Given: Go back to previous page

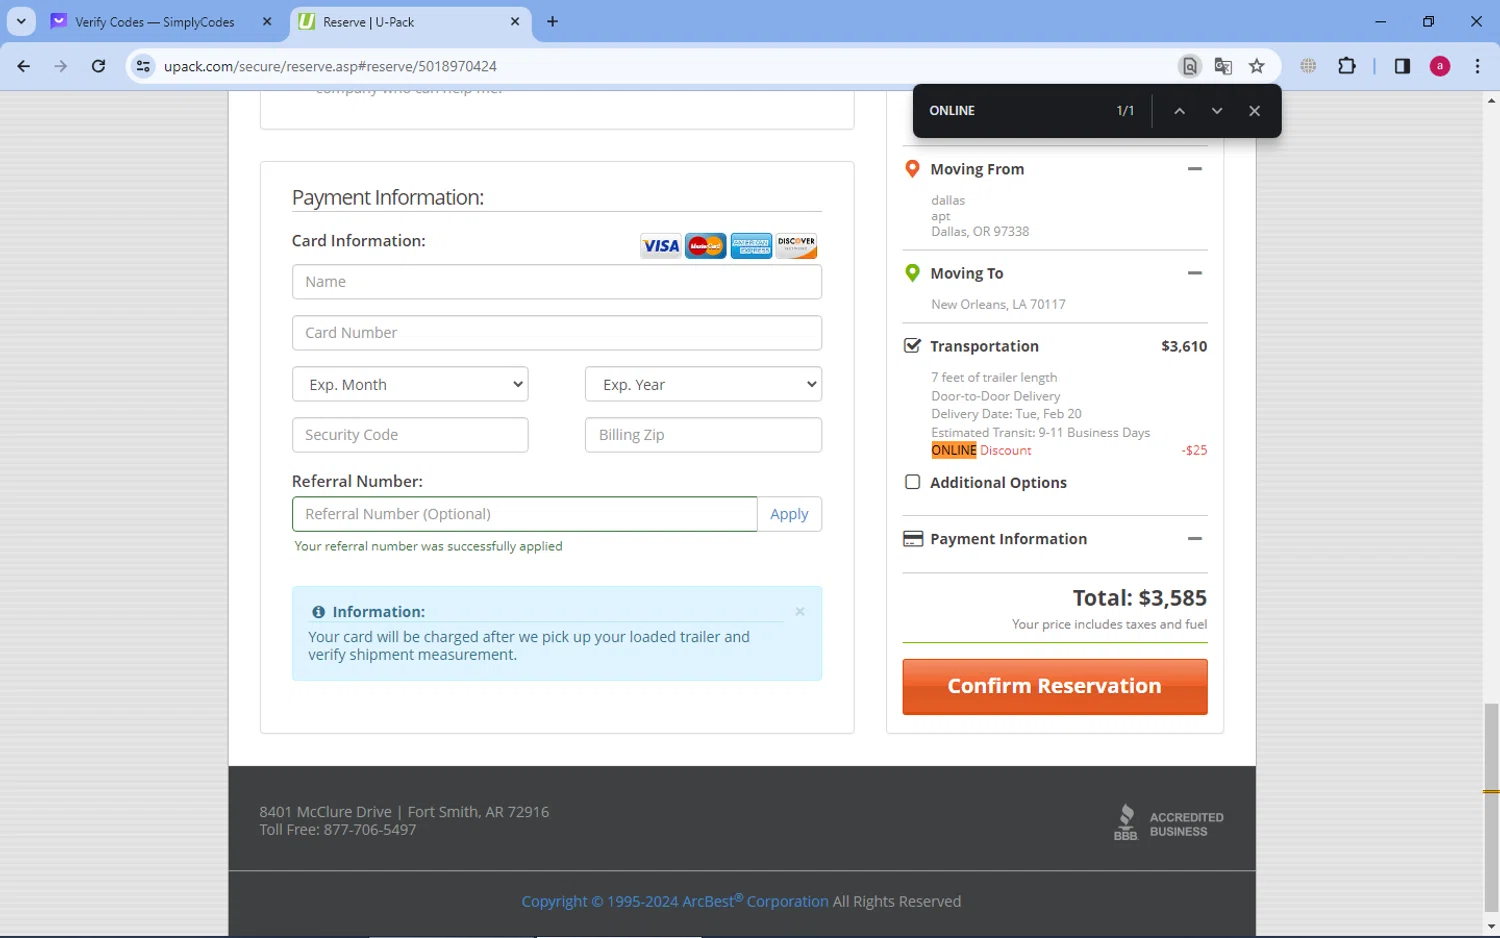Looking at the screenshot, I should 24,66.
